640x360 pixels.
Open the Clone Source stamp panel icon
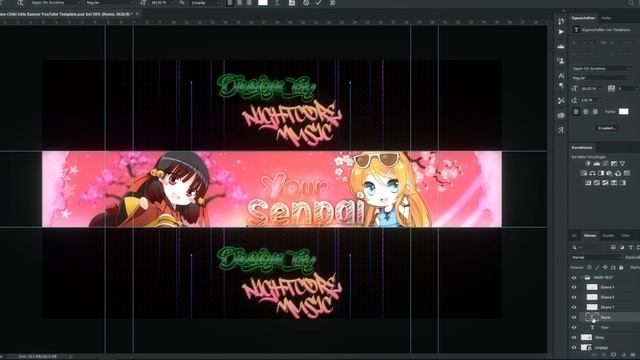coord(561,61)
